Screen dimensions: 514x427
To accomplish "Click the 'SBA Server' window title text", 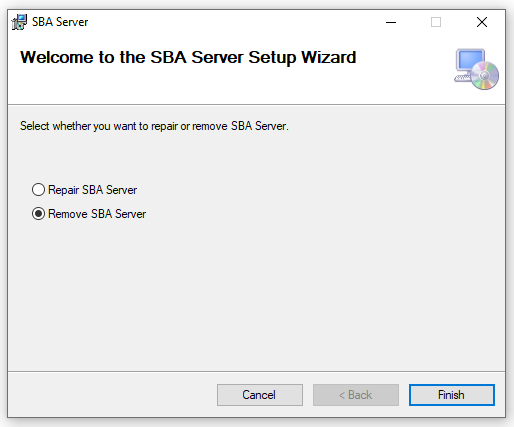I will coord(60,22).
